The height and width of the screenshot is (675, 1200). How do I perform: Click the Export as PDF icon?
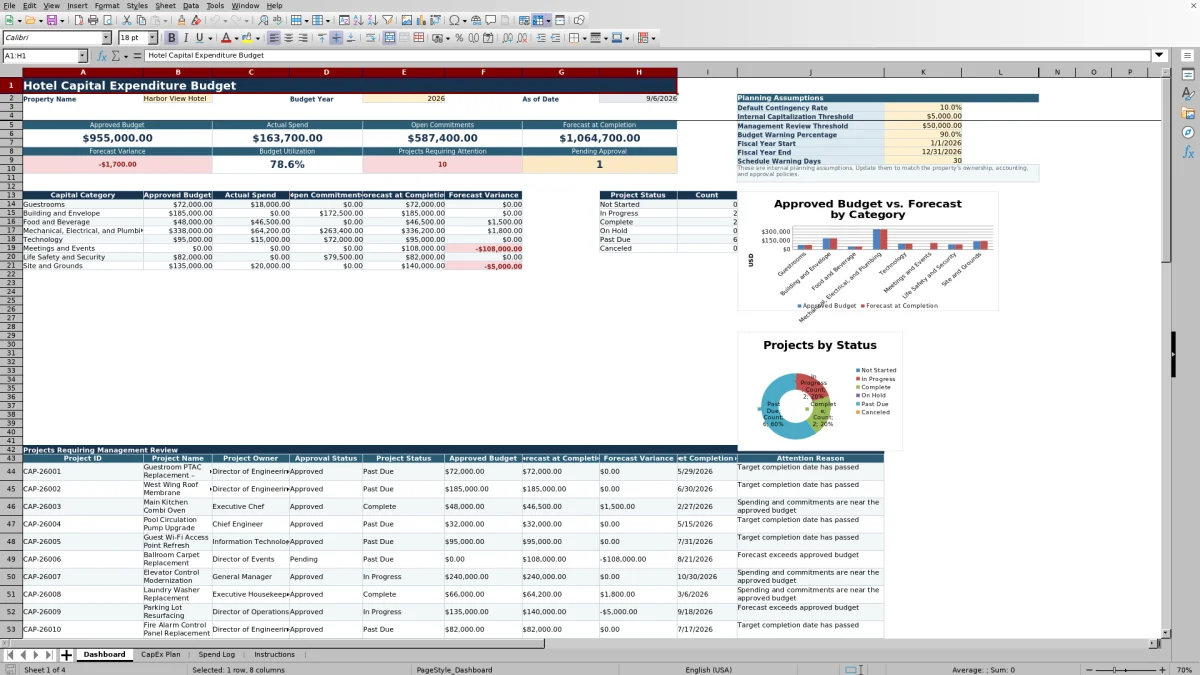tap(77, 20)
